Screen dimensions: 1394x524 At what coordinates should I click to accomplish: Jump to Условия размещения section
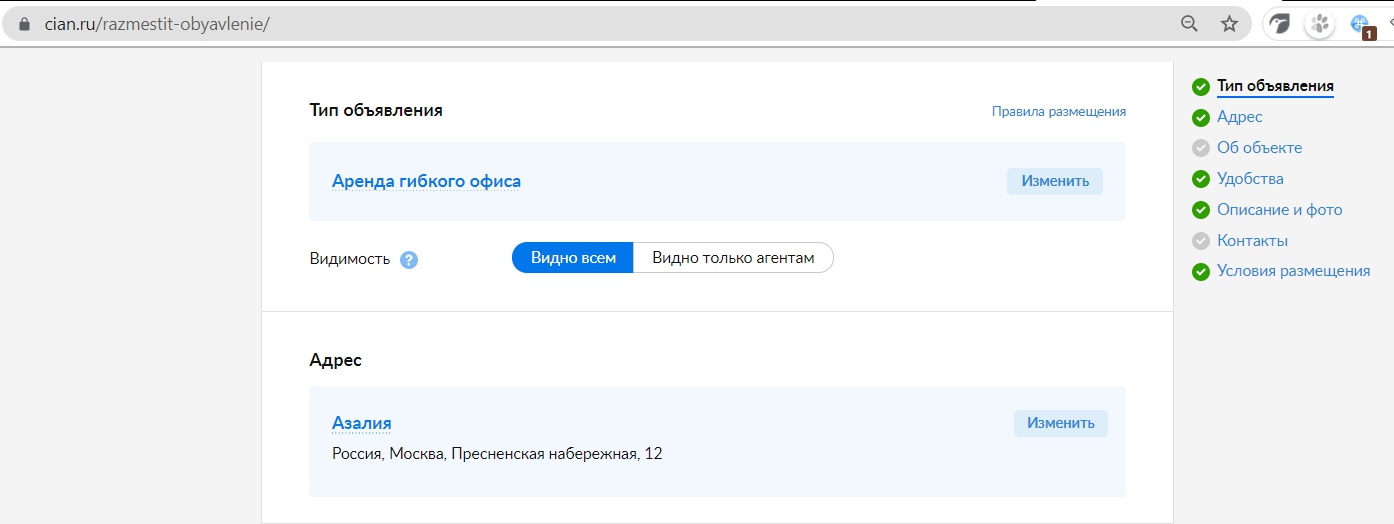[x=1293, y=271]
